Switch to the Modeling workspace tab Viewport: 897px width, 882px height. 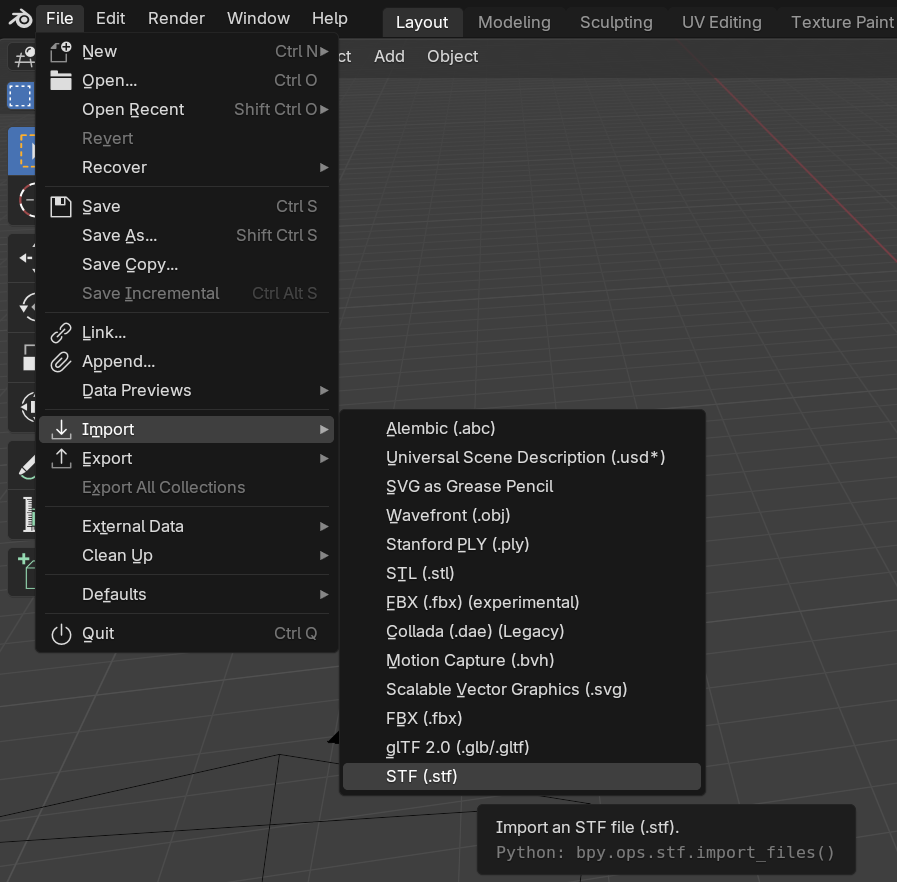point(514,22)
